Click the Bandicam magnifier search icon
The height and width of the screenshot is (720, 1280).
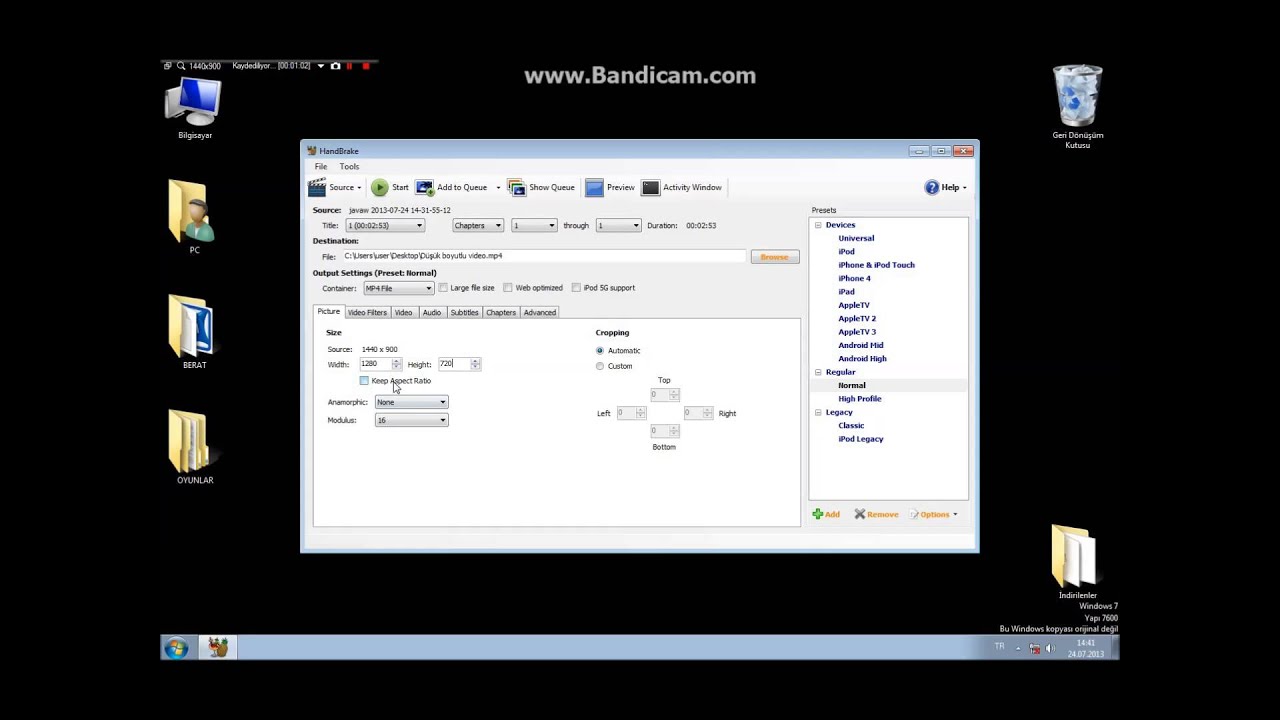(x=181, y=66)
